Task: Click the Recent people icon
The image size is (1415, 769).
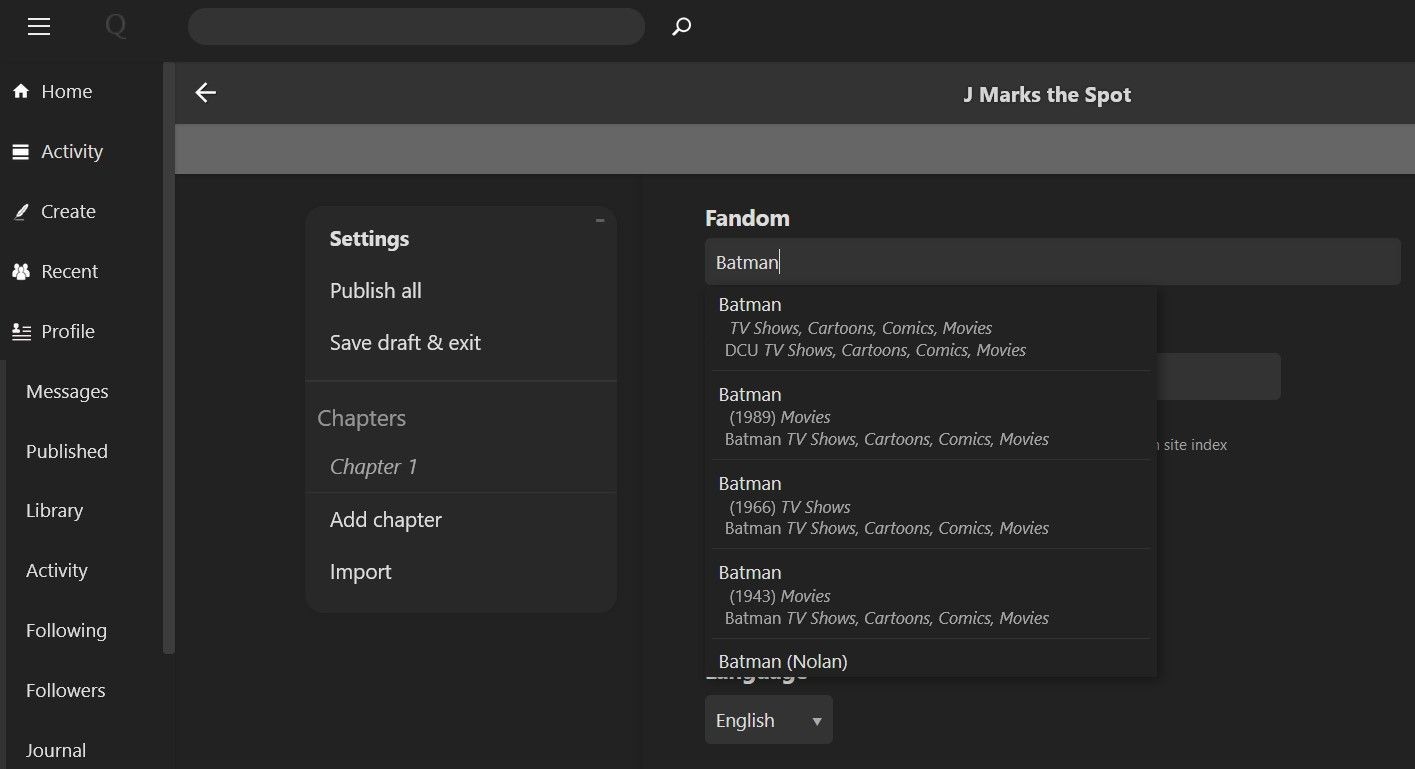Action: (20, 271)
